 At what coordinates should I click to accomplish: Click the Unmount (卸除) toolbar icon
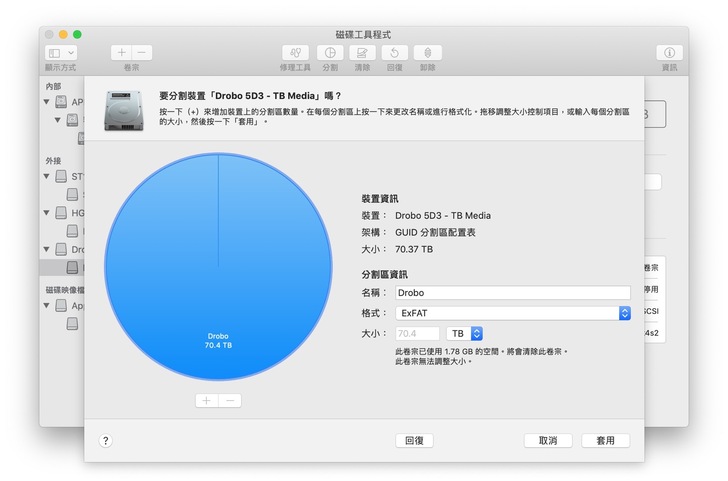click(x=428, y=53)
